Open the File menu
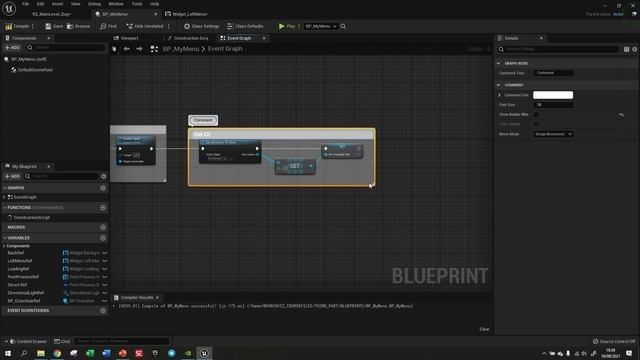Image resolution: width=640 pixels, height=360 pixels. pos(25,4)
